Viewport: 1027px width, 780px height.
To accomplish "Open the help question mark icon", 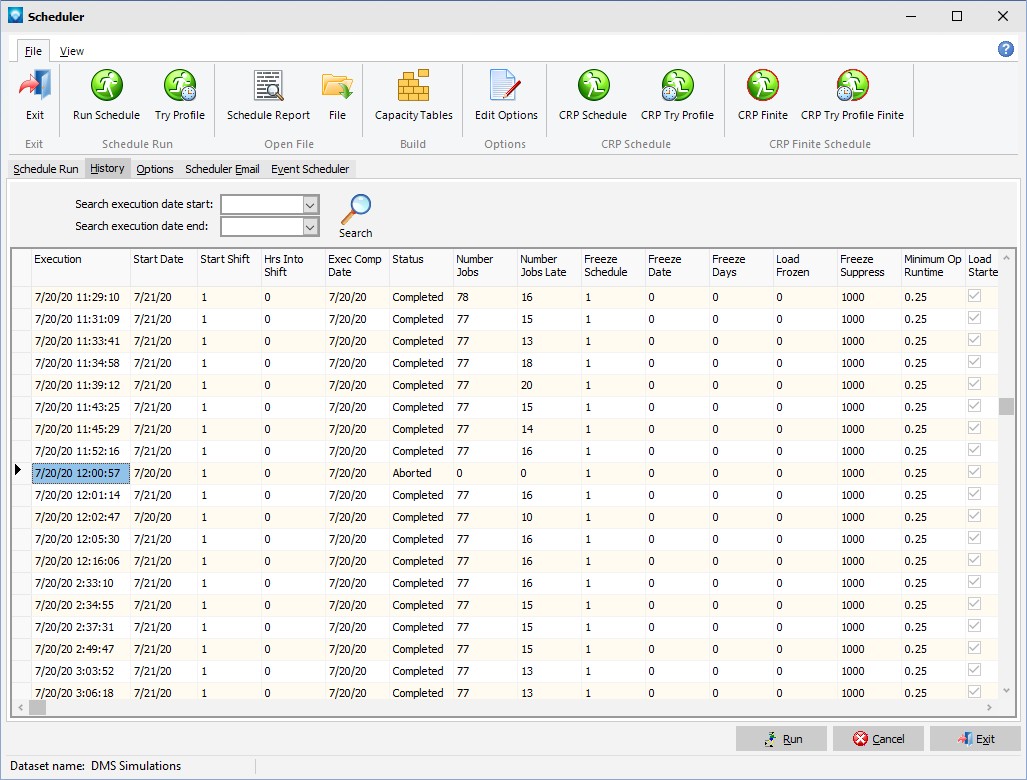I will click(1006, 49).
